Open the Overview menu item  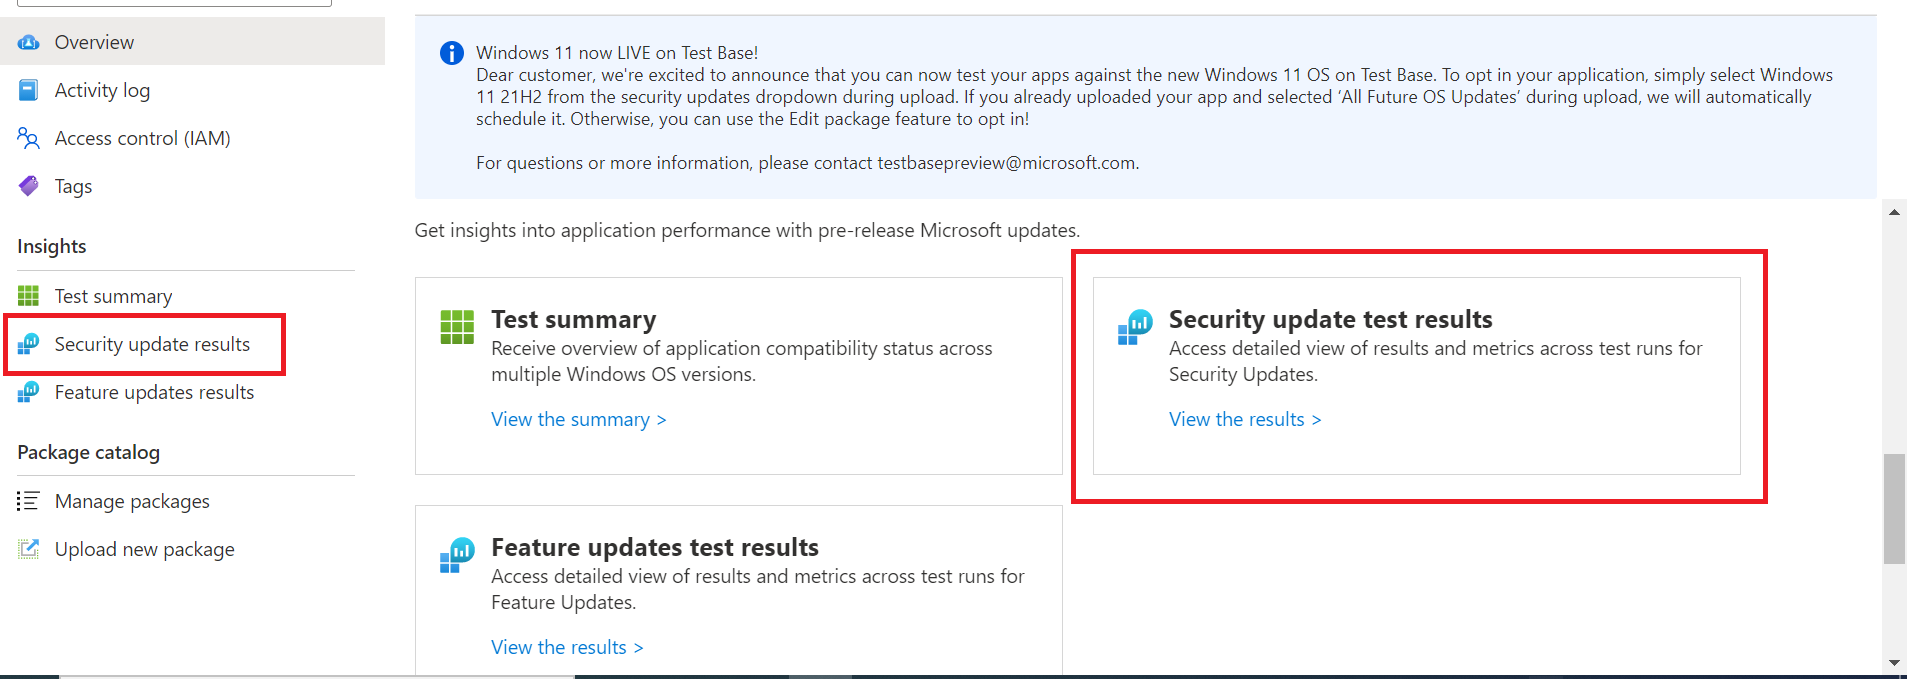tap(94, 42)
